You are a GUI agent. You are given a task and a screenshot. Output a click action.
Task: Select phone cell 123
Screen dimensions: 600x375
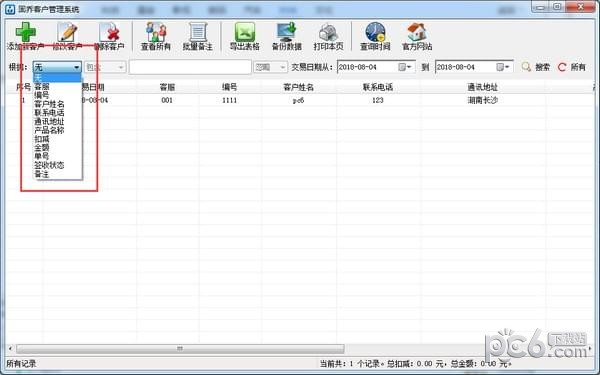[x=378, y=100]
